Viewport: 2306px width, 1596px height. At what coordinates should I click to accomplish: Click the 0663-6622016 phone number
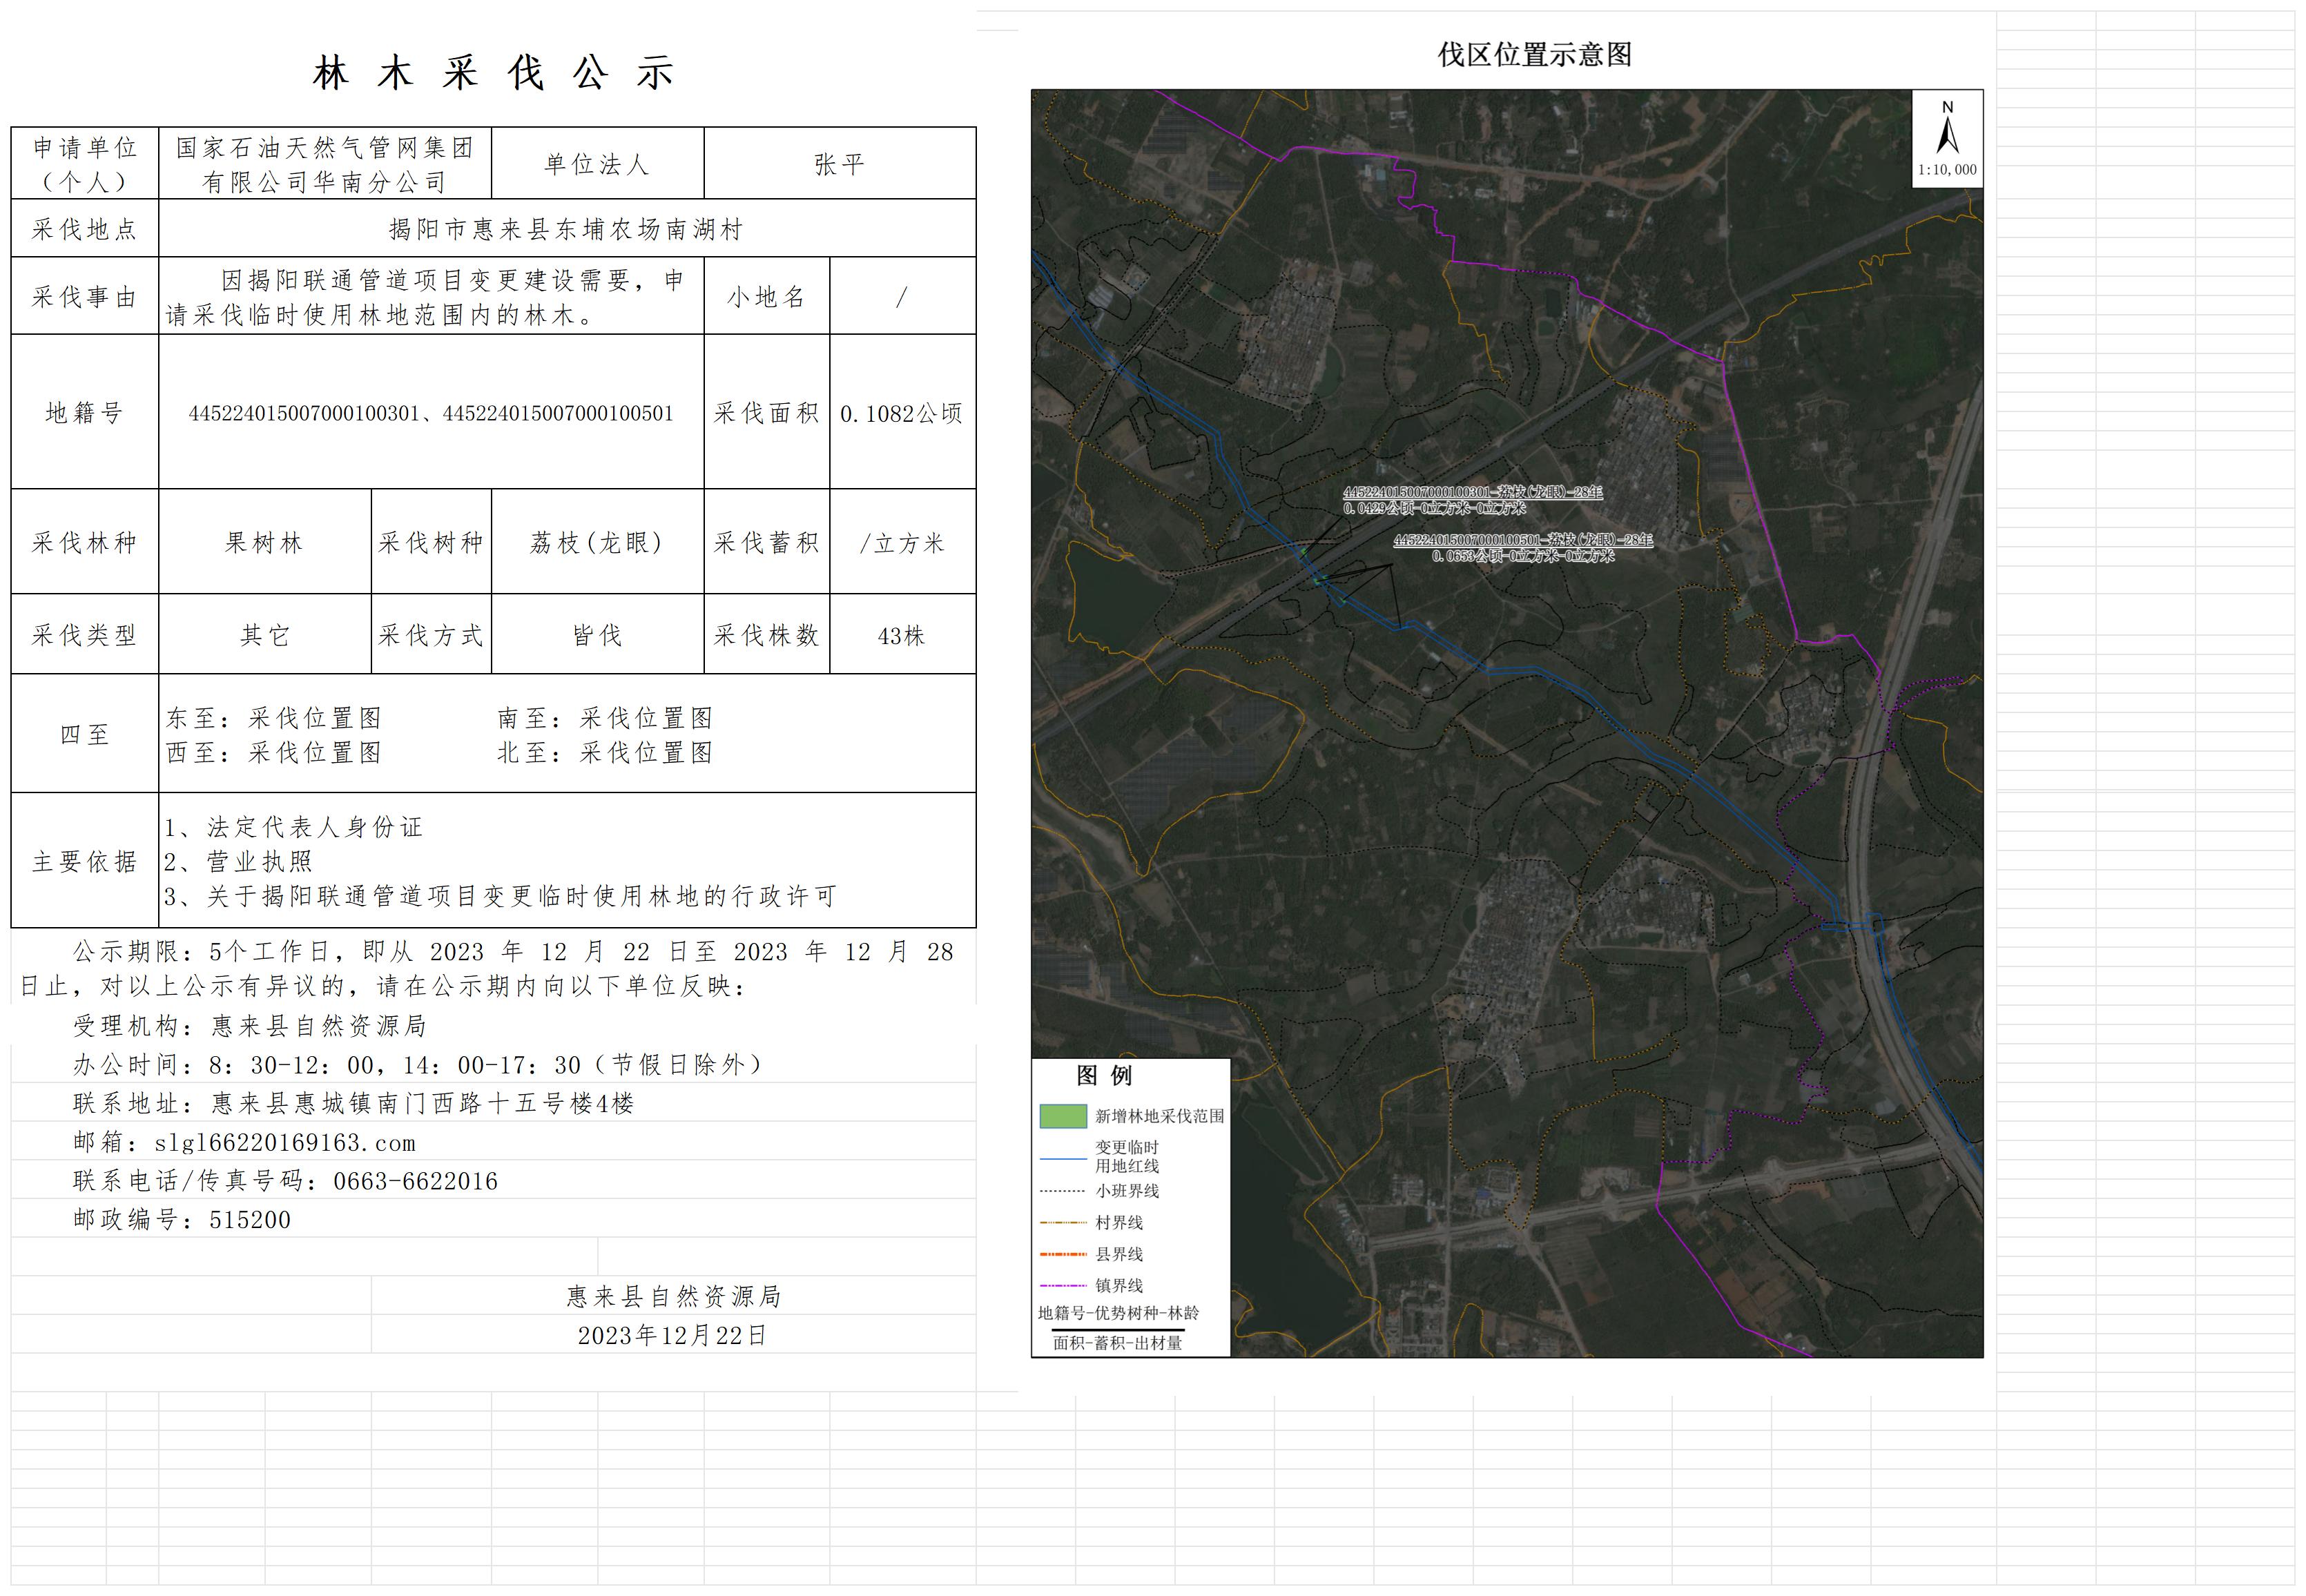(415, 1182)
